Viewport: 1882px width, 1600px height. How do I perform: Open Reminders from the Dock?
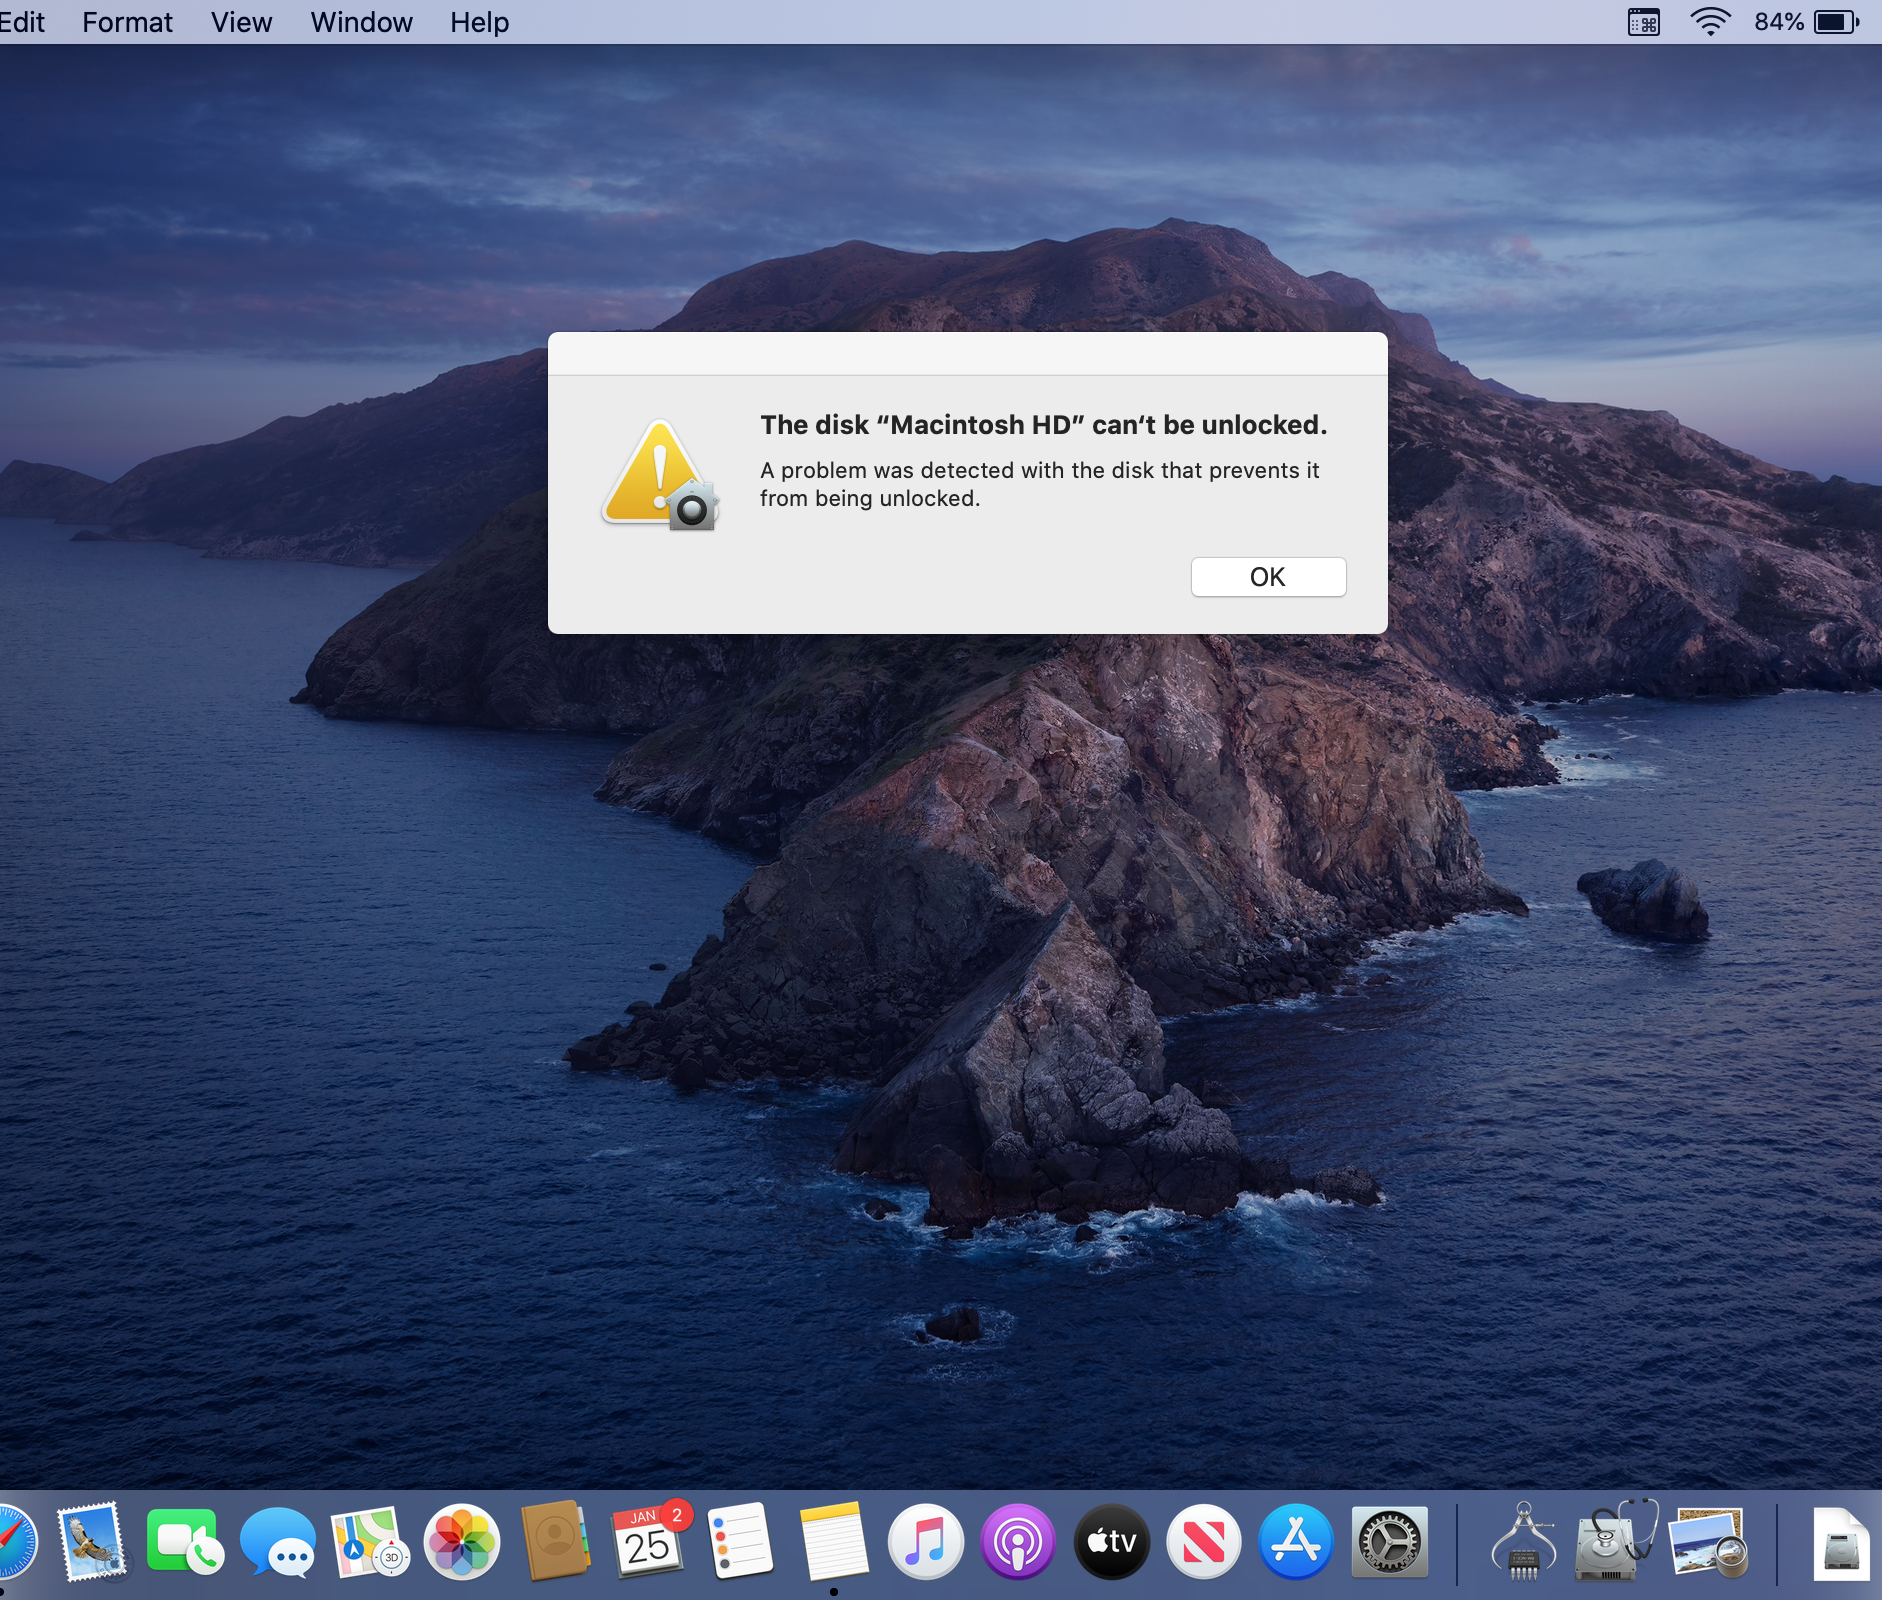pos(740,1542)
